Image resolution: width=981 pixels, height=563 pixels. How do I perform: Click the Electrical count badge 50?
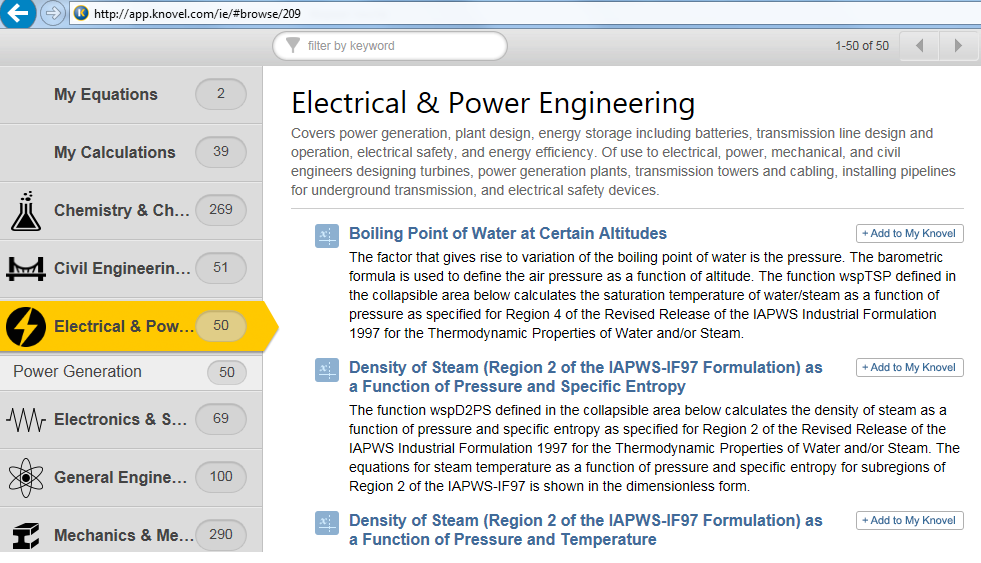[221, 326]
